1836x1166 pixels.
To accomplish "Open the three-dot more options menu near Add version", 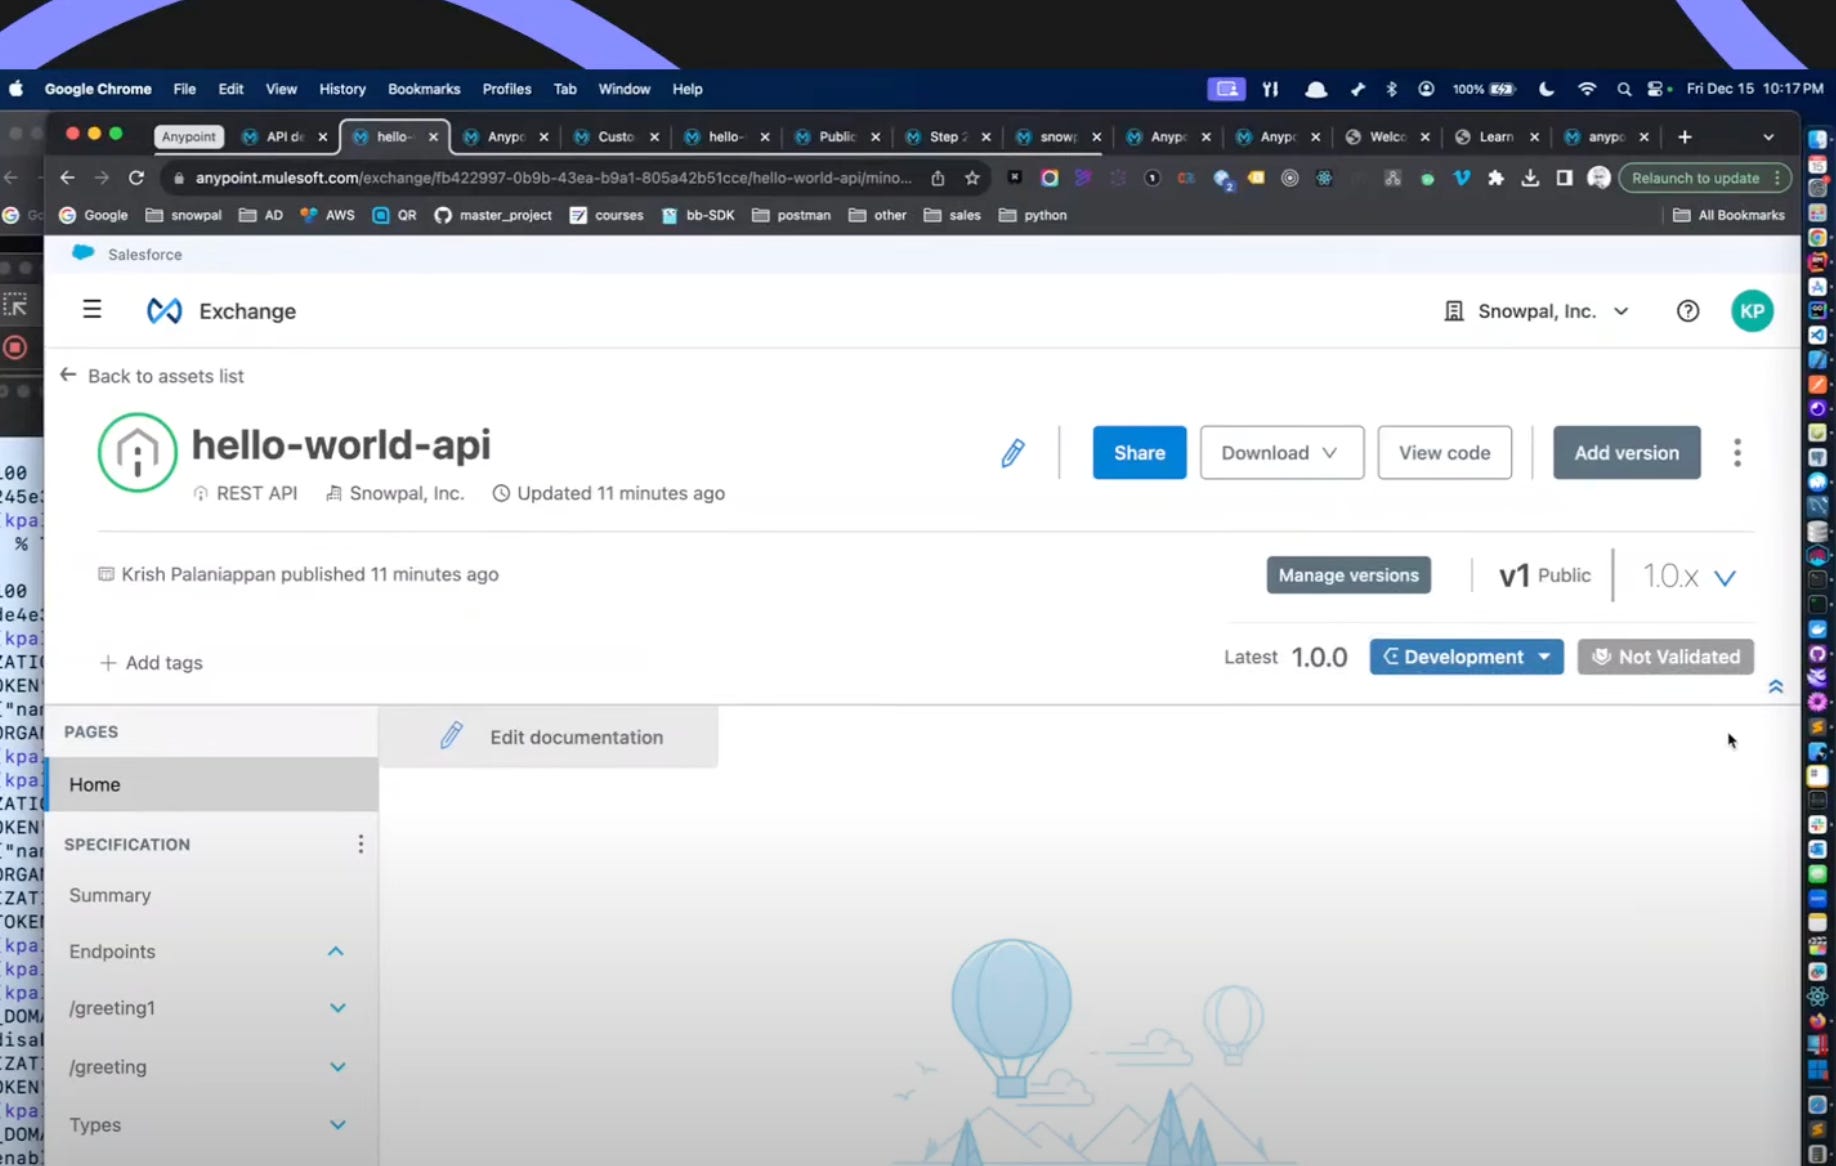I will click(x=1737, y=453).
